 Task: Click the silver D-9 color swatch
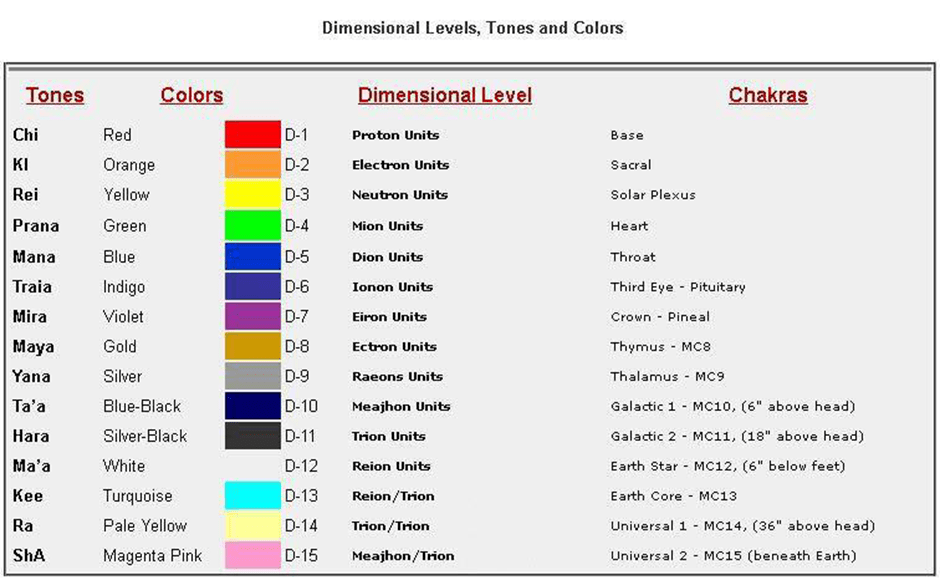252,377
